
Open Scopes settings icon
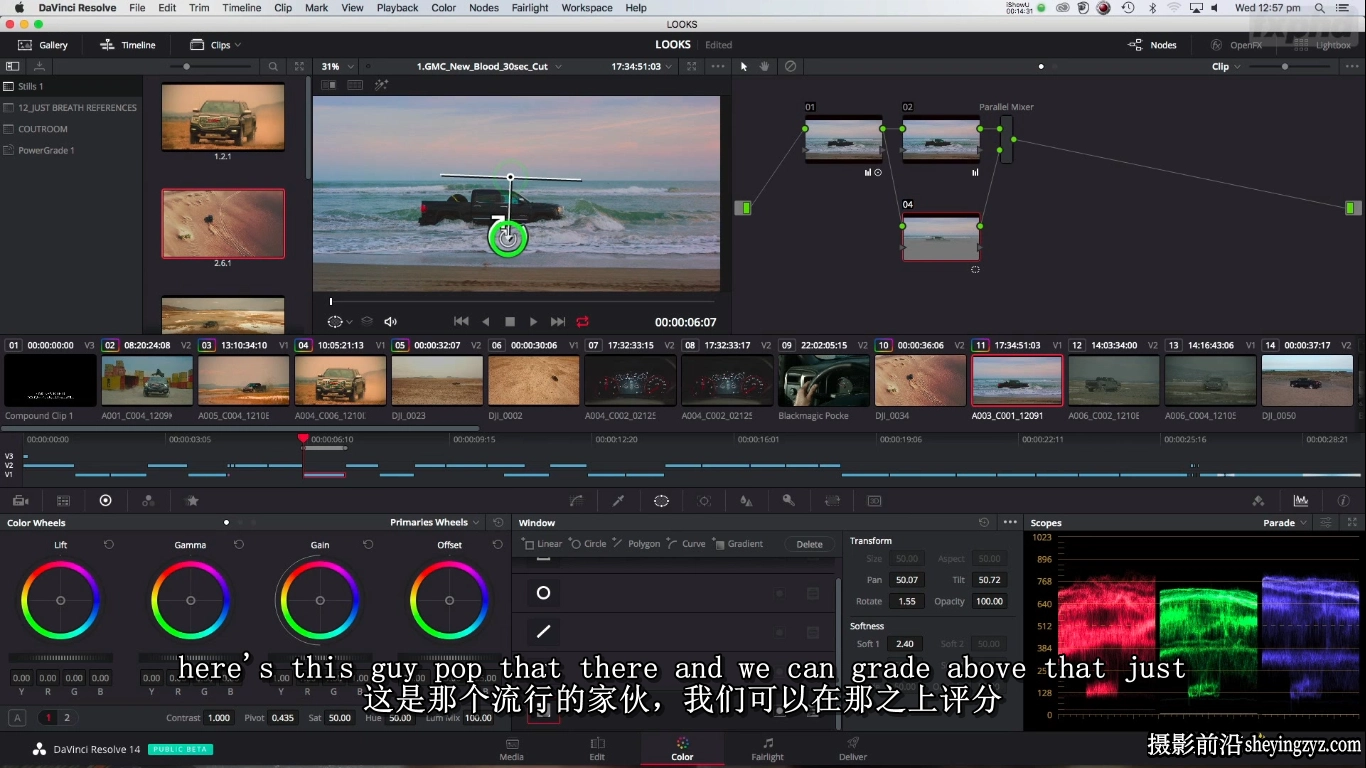[1326, 522]
